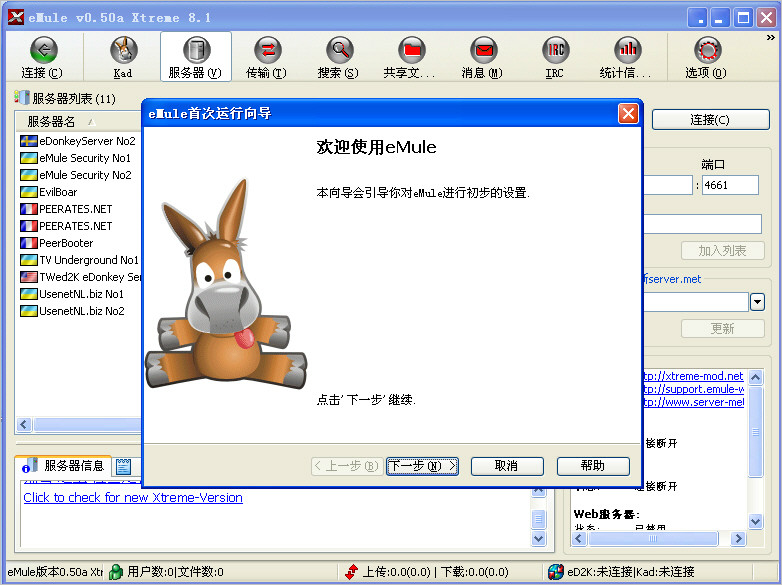Click the flag icon of PeerBooter

tap(28, 243)
